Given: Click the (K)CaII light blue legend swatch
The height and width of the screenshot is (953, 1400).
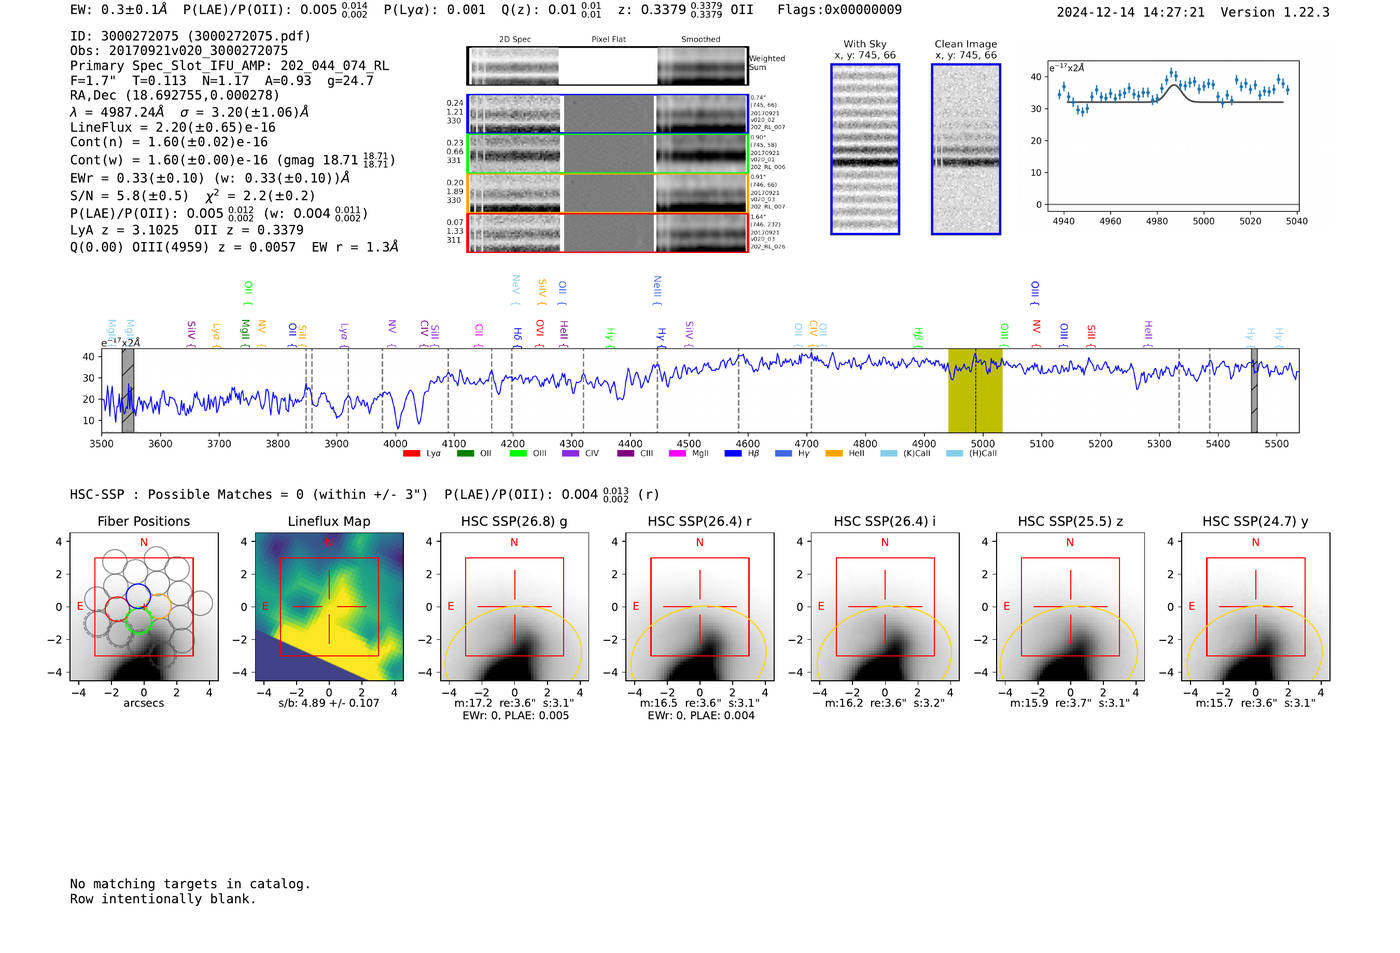Looking at the screenshot, I should click(x=889, y=454).
